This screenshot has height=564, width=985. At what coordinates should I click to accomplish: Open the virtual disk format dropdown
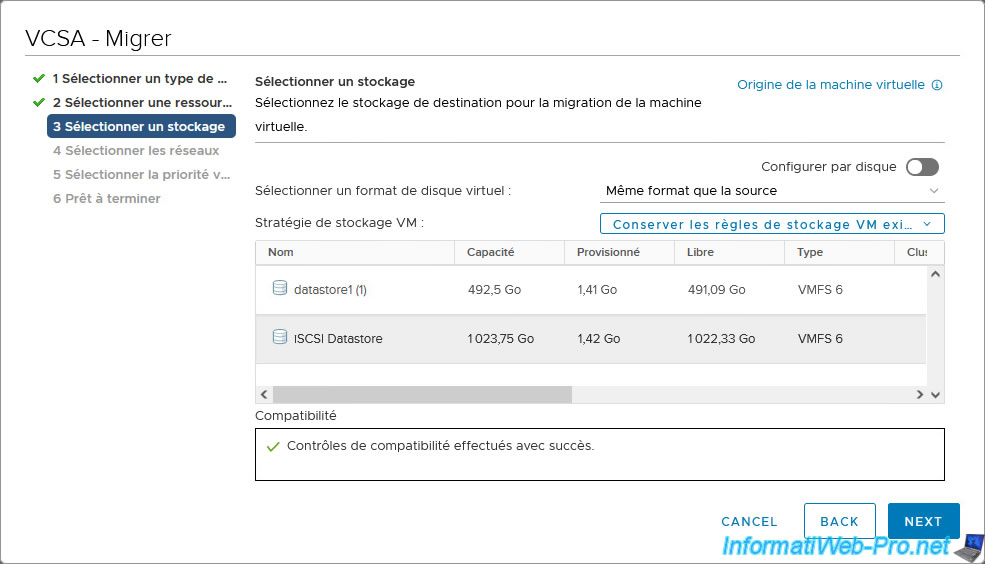click(772, 191)
